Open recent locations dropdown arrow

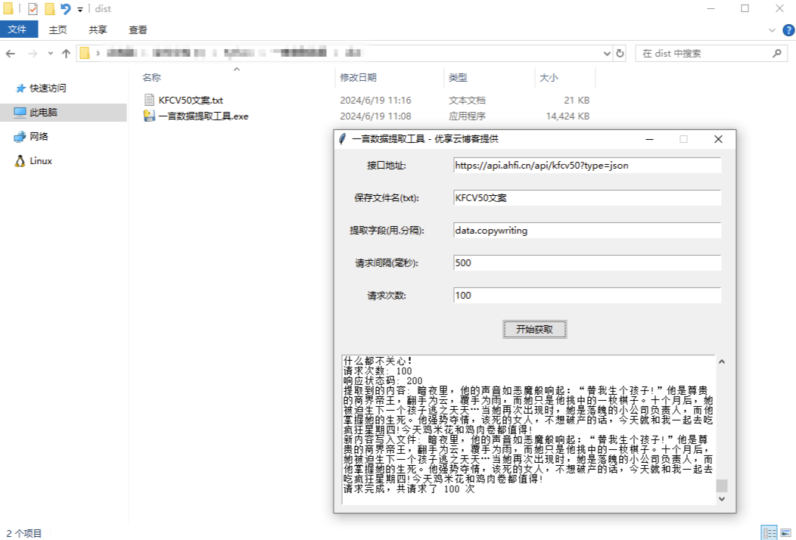pos(50,53)
